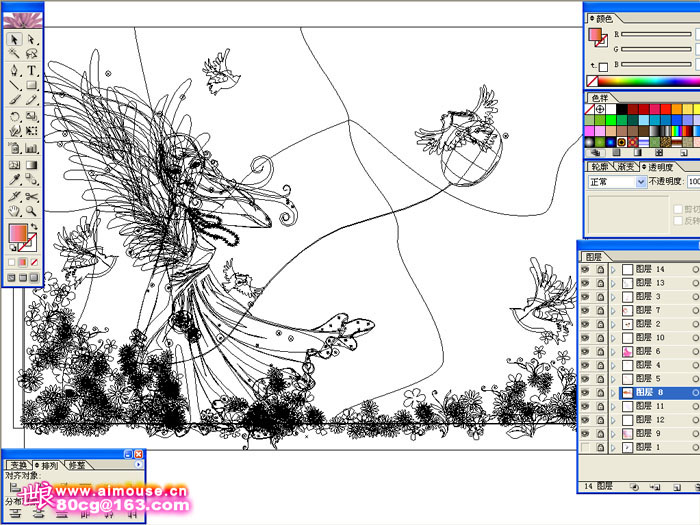The width and height of the screenshot is (700, 525).
Task: Unlock layer 图层 10 via lock icon
Action: 600,338
